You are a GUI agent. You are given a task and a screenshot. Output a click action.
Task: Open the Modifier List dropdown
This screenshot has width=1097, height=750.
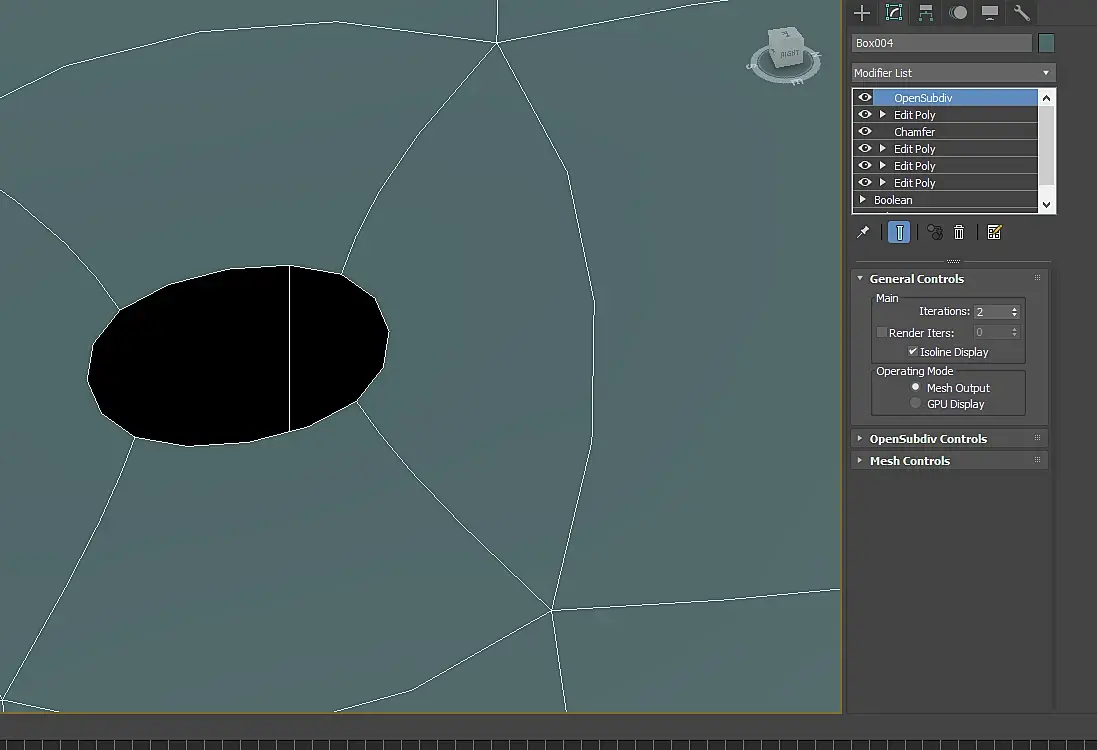(x=953, y=73)
